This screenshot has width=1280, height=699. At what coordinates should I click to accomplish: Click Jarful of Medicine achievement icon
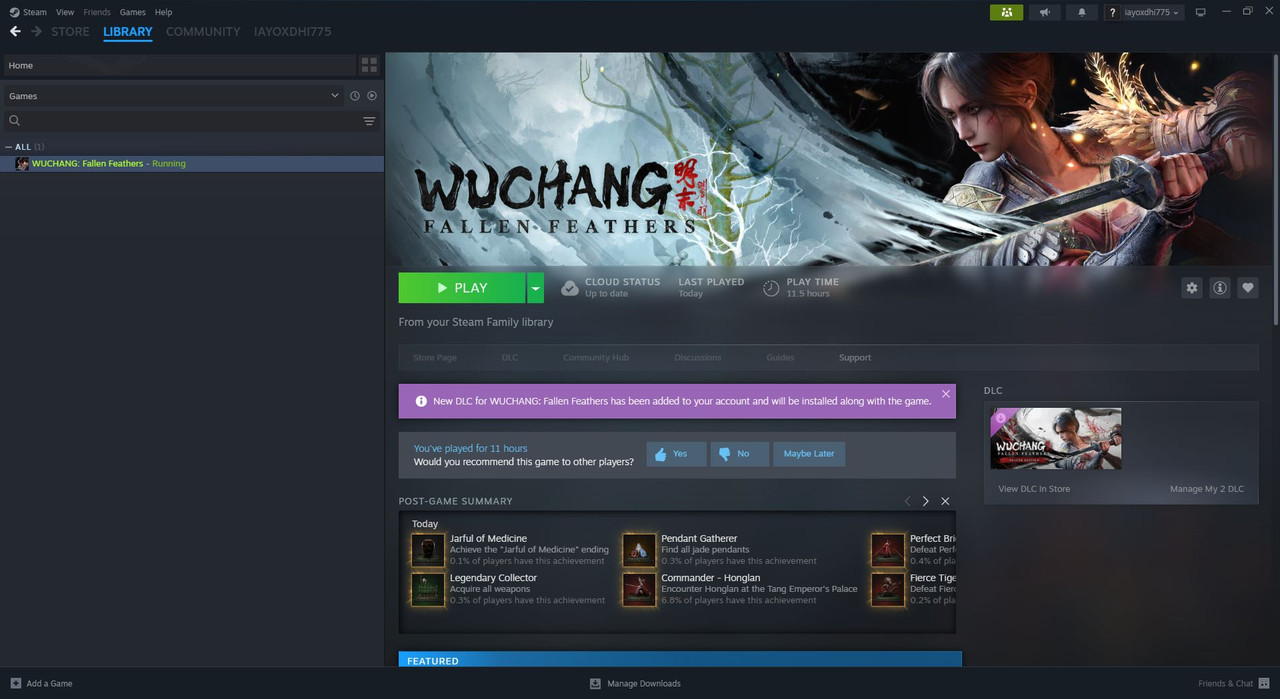(x=428, y=550)
